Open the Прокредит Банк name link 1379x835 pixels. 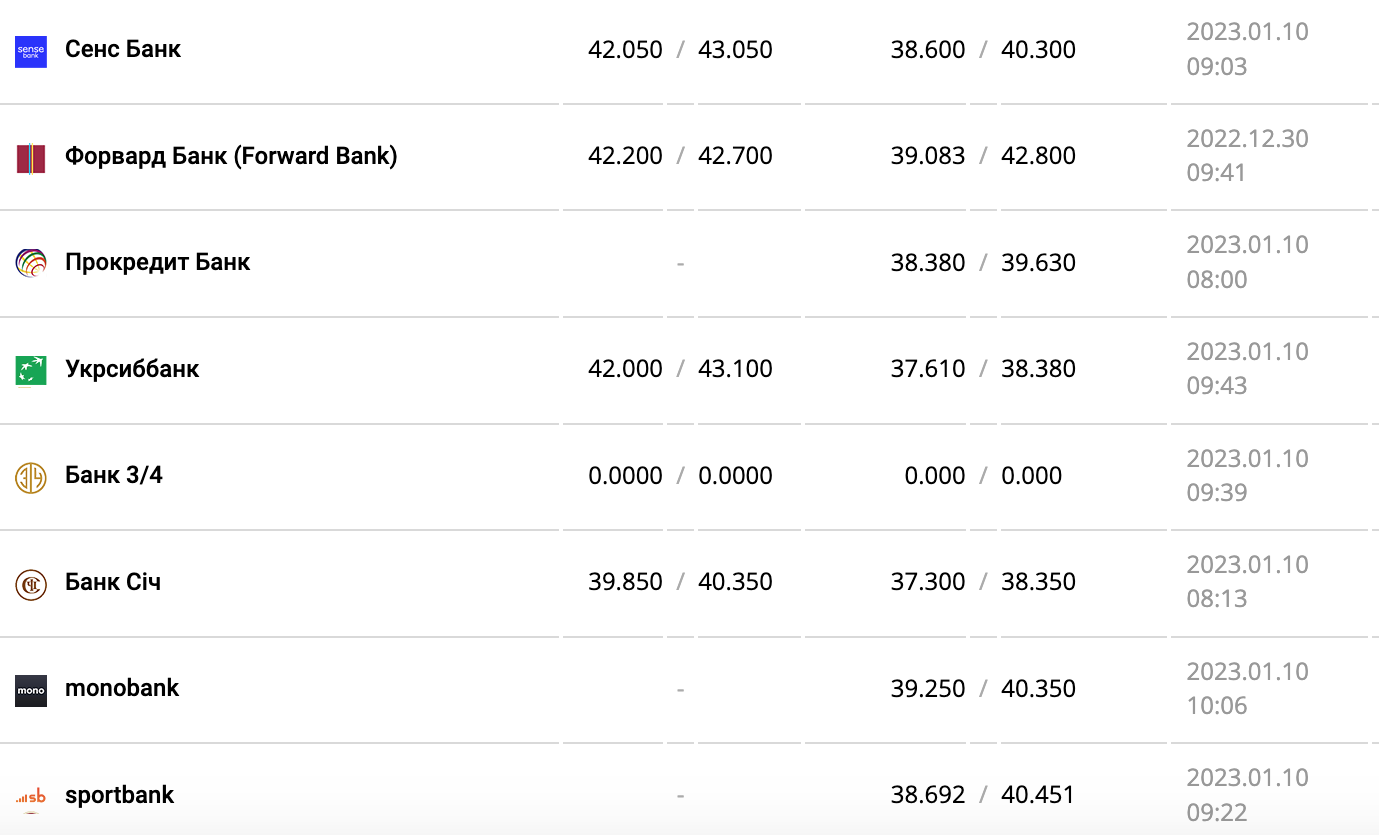[157, 262]
